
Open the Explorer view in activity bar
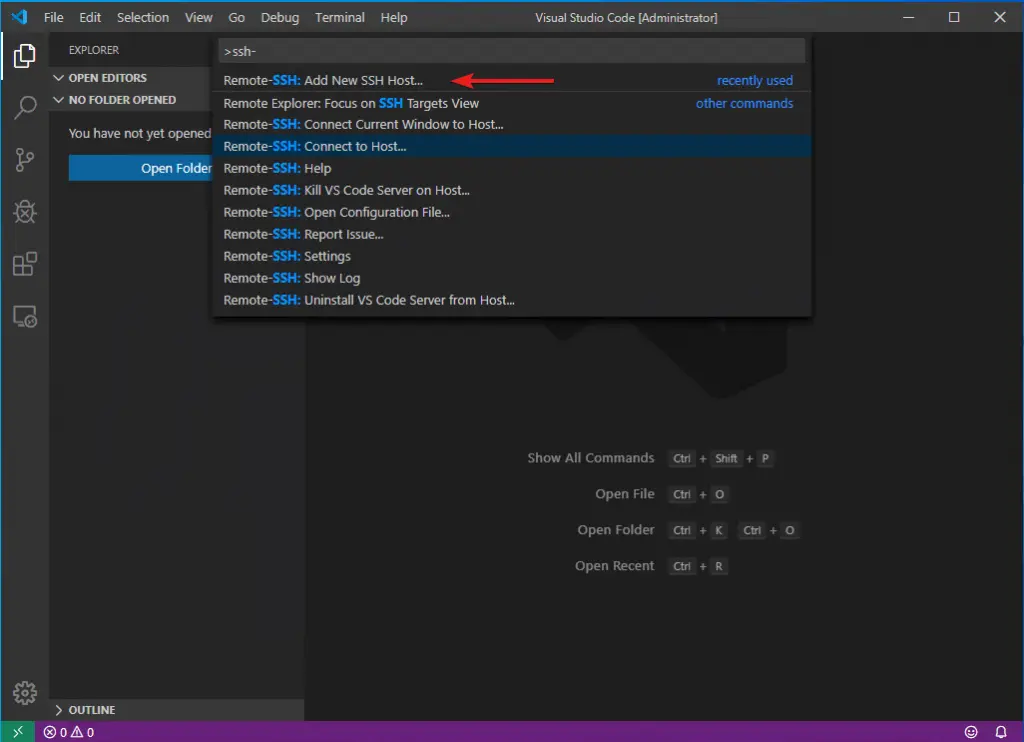click(x=24, y=56)
